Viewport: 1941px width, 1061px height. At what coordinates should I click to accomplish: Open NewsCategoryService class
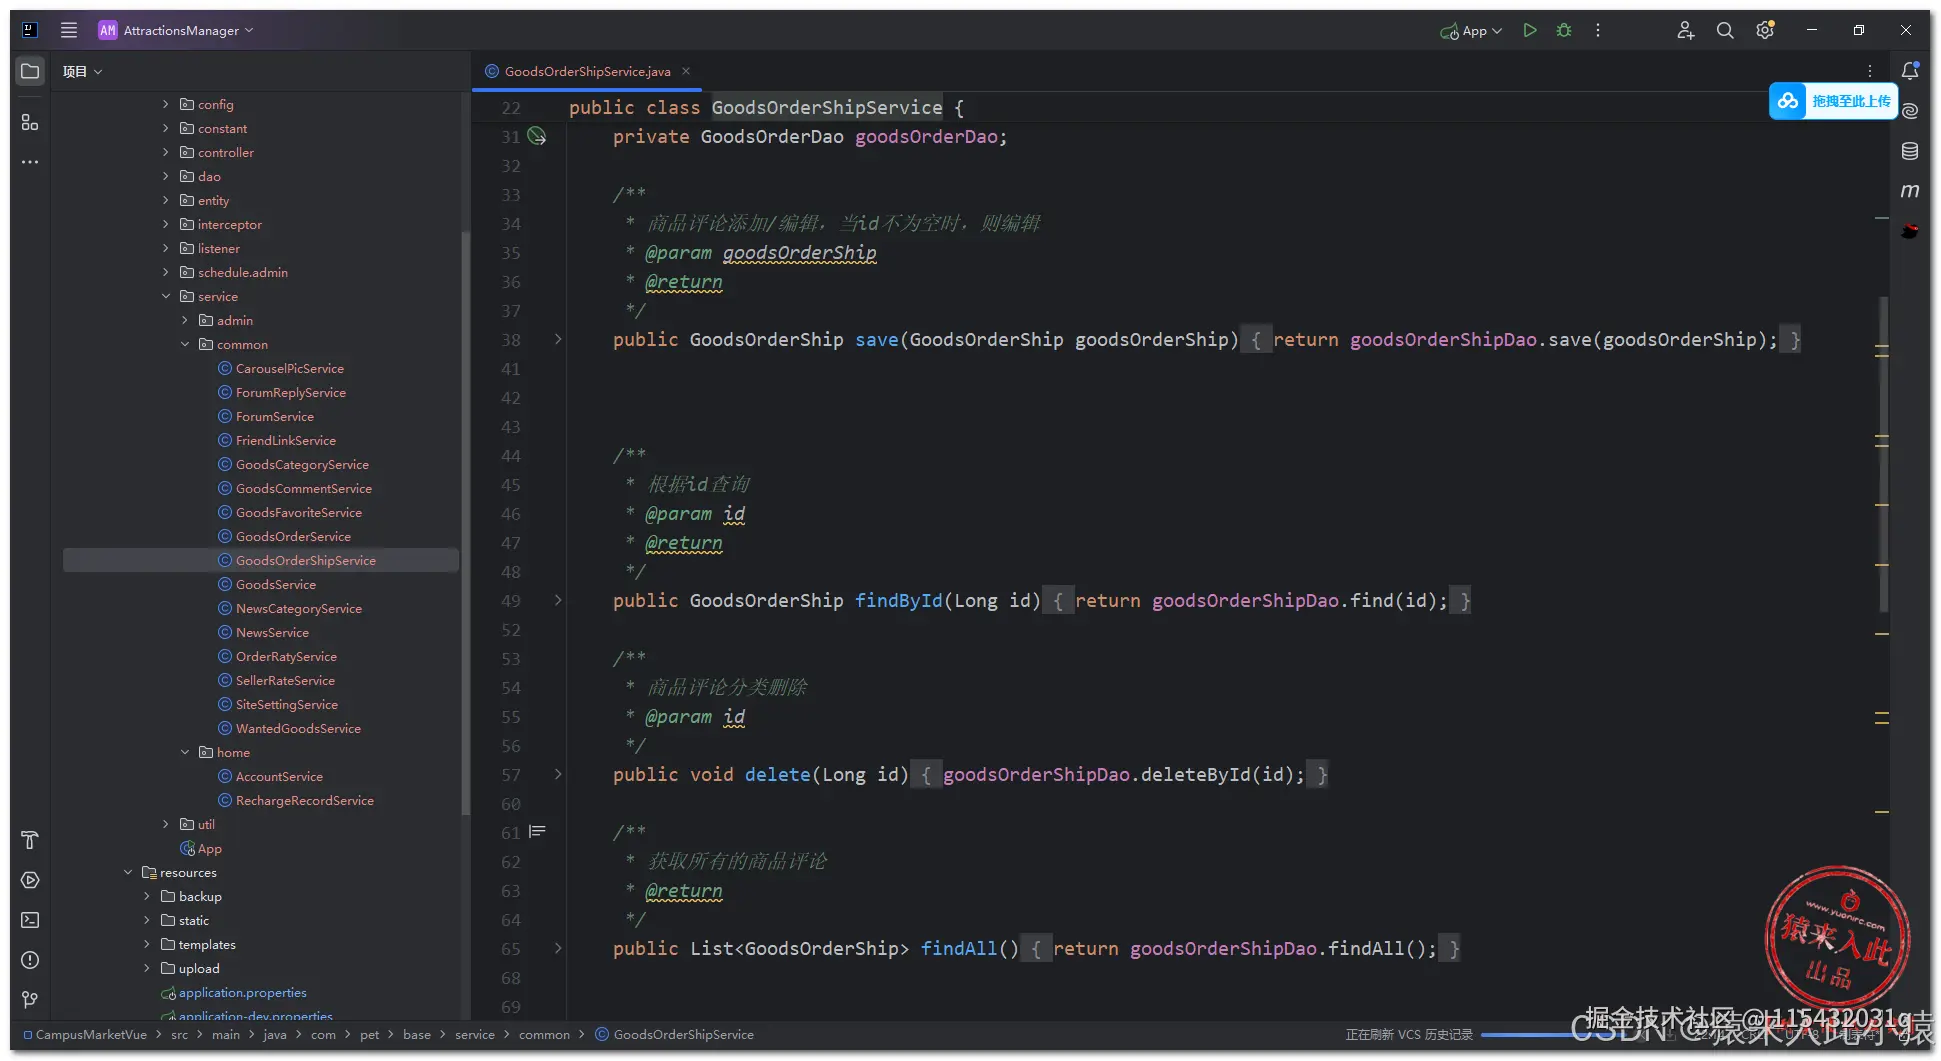298,608
